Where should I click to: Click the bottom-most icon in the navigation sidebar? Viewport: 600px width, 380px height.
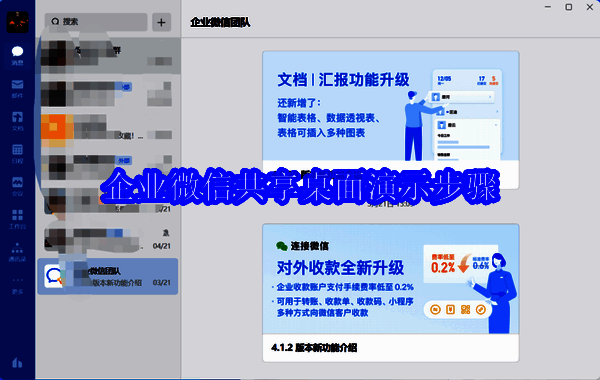tap(17, 362)
